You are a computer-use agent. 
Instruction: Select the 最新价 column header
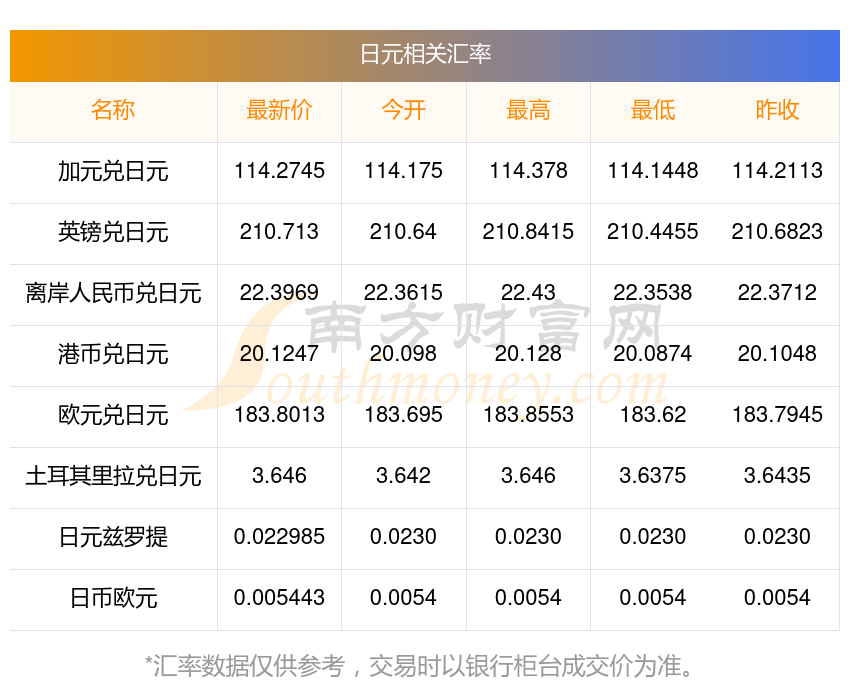(x=279, y=110)
